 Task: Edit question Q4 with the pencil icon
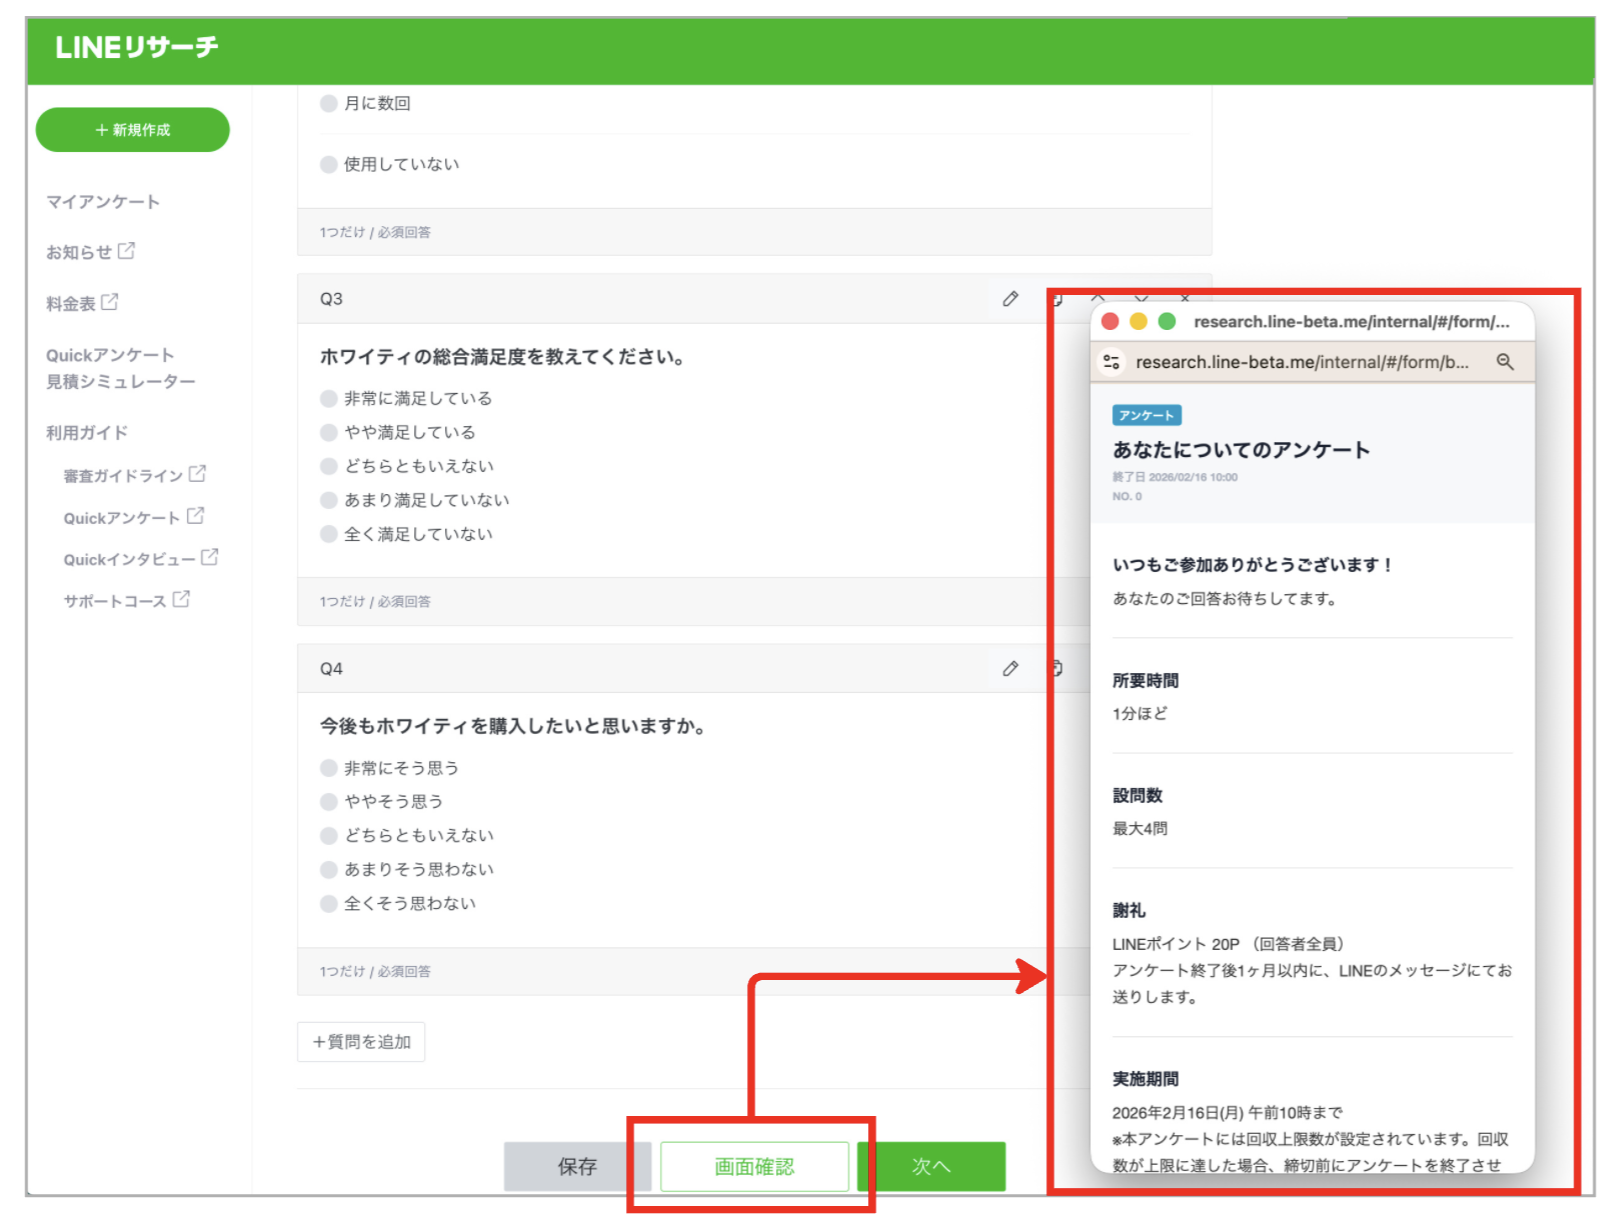(1011, 668)
